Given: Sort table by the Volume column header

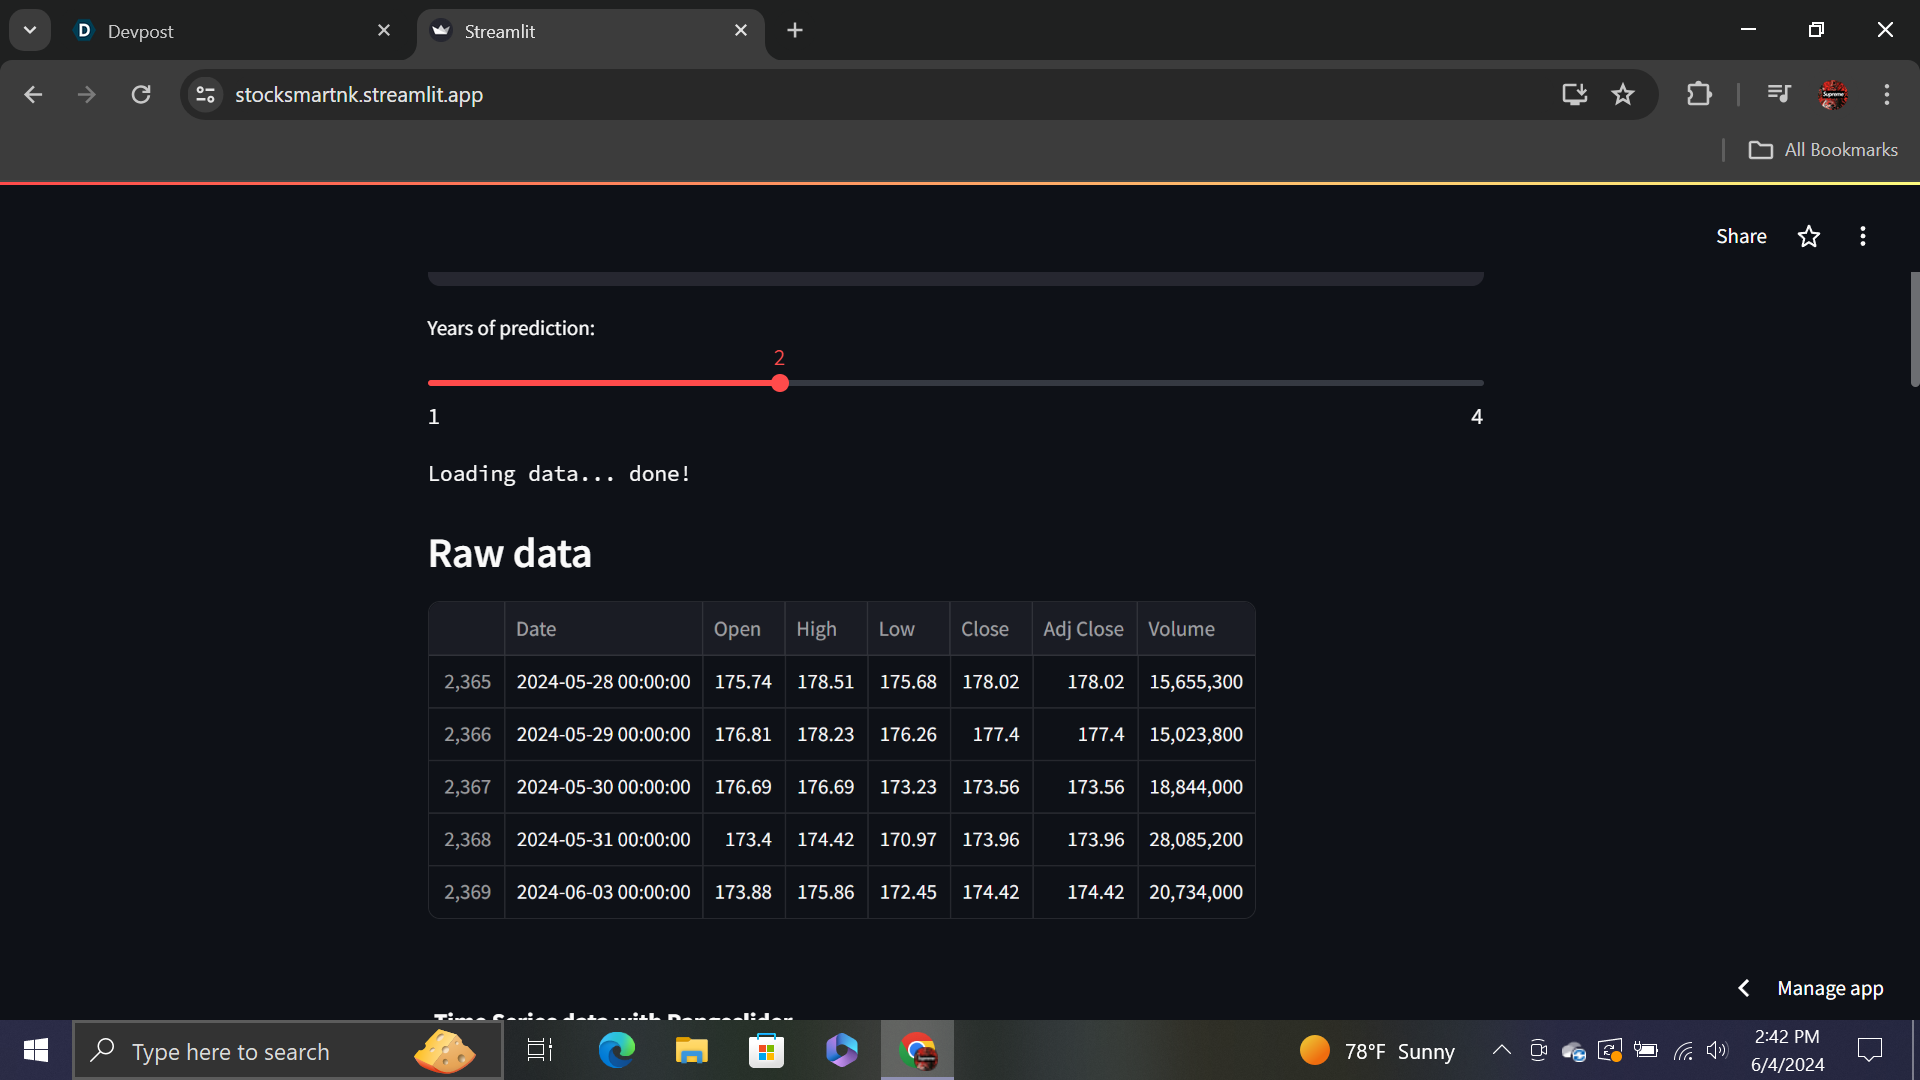Looking at the screenshot, I should coord(1181,629).
